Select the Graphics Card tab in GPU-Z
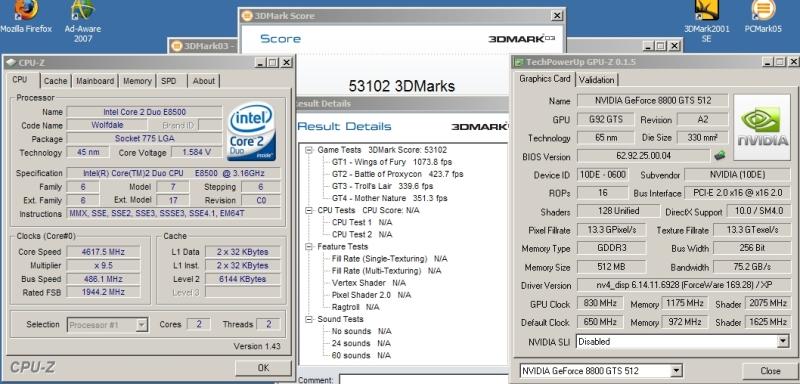800x384 pixels. pos(544,79)
